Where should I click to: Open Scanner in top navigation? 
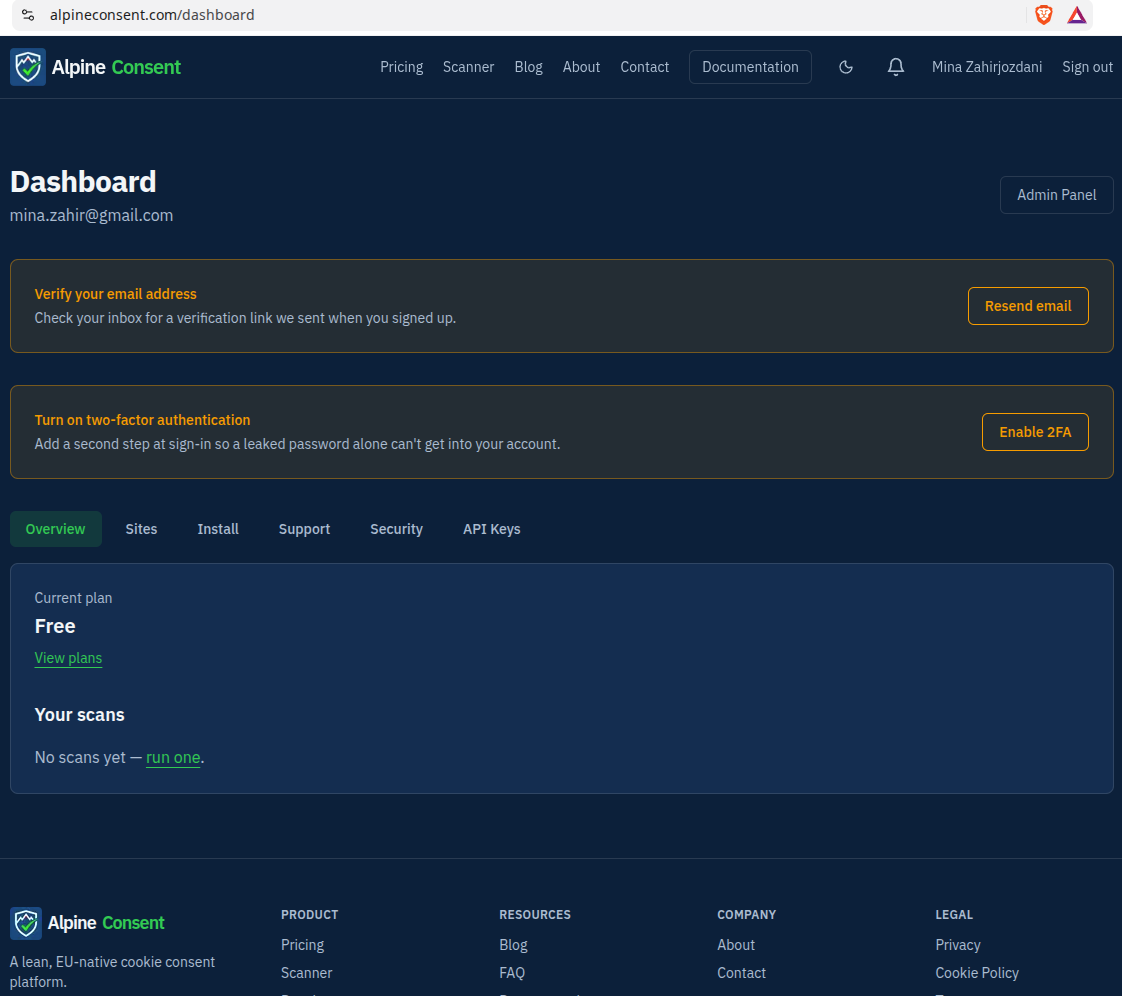coord(468,67)
